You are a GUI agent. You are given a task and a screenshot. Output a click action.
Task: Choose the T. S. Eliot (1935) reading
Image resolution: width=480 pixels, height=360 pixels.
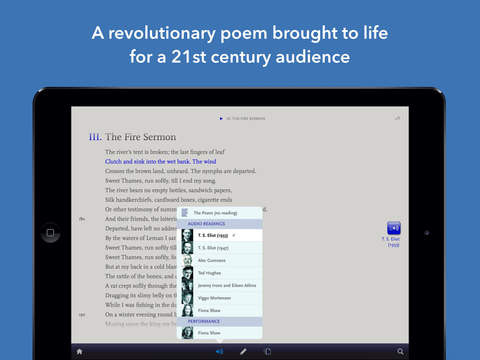[x=219, y=235]
